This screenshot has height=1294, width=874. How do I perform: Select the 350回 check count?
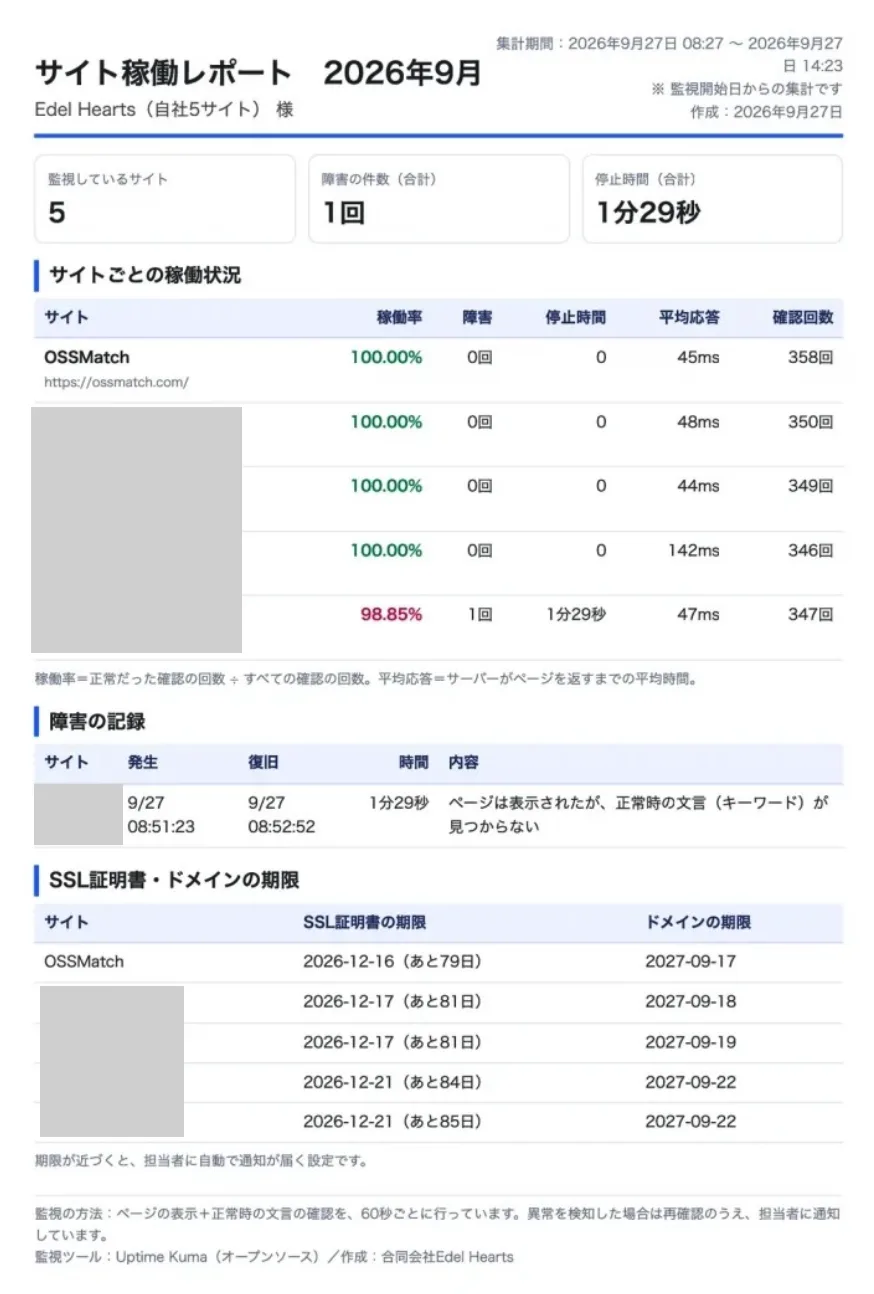(x=810, y=422)
